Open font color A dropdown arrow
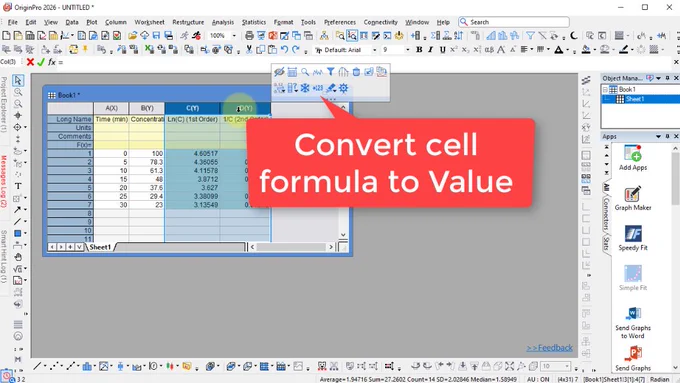This screenshot has height=383, width=680. (568, 50)
